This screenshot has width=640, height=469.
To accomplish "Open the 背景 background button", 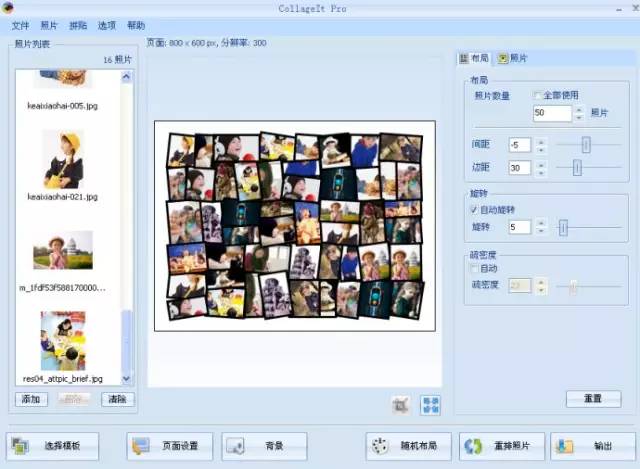I will coord(264,446).
